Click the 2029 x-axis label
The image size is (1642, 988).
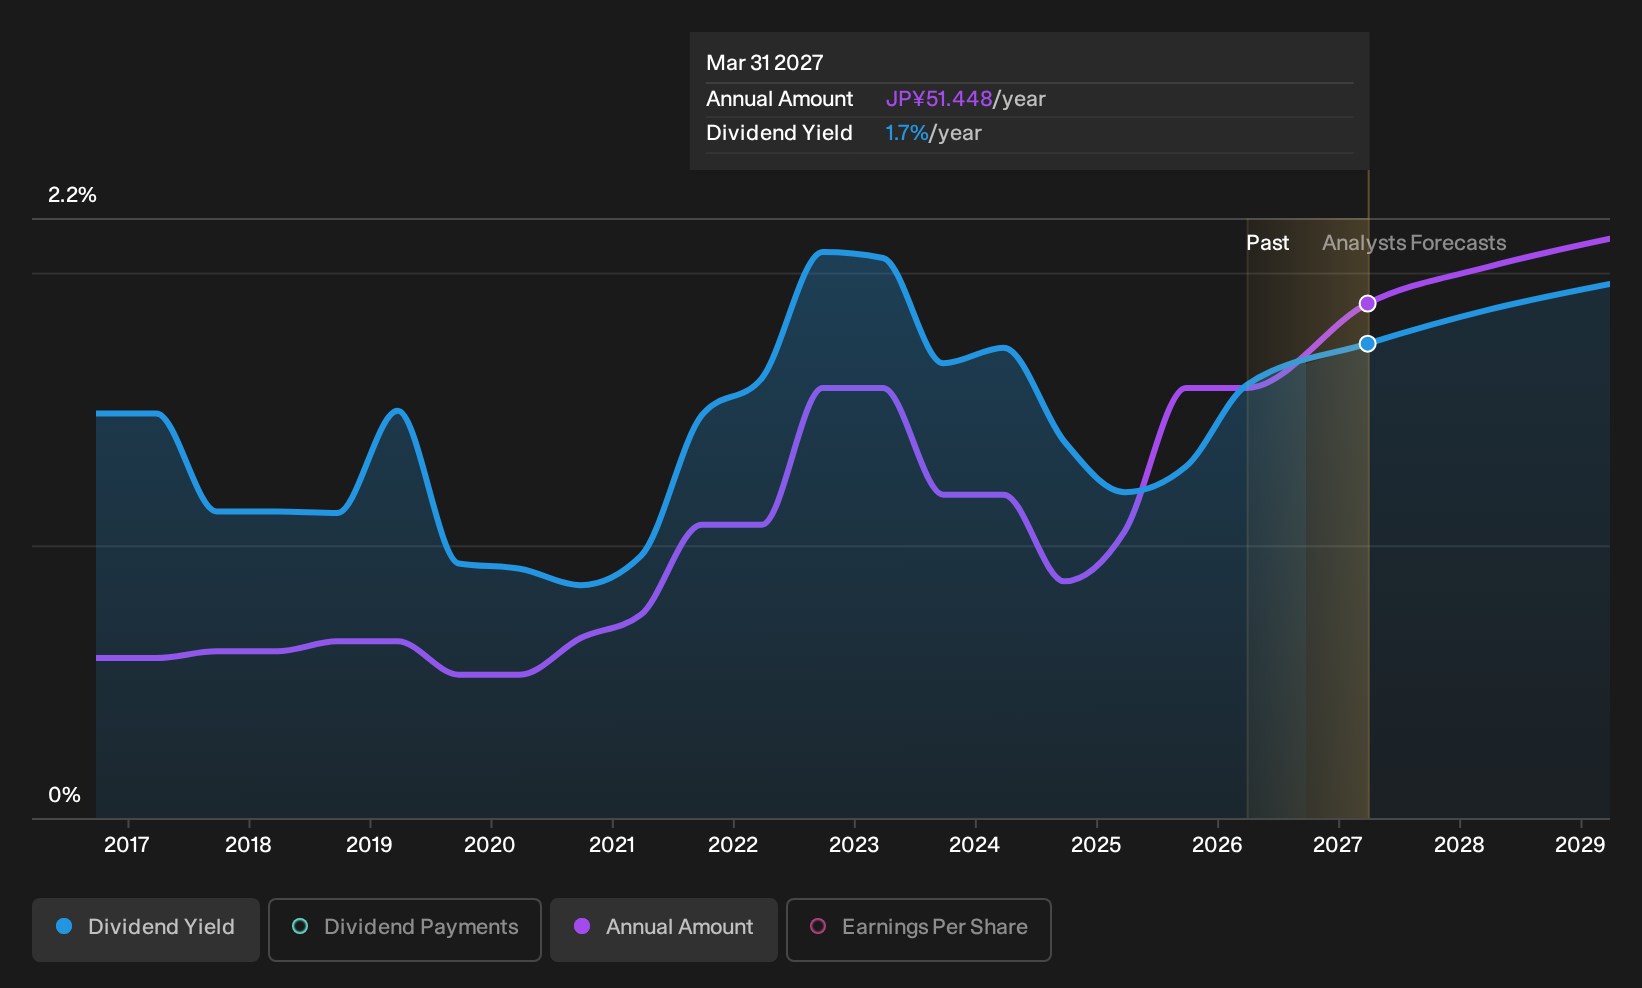pos(1580,845)
